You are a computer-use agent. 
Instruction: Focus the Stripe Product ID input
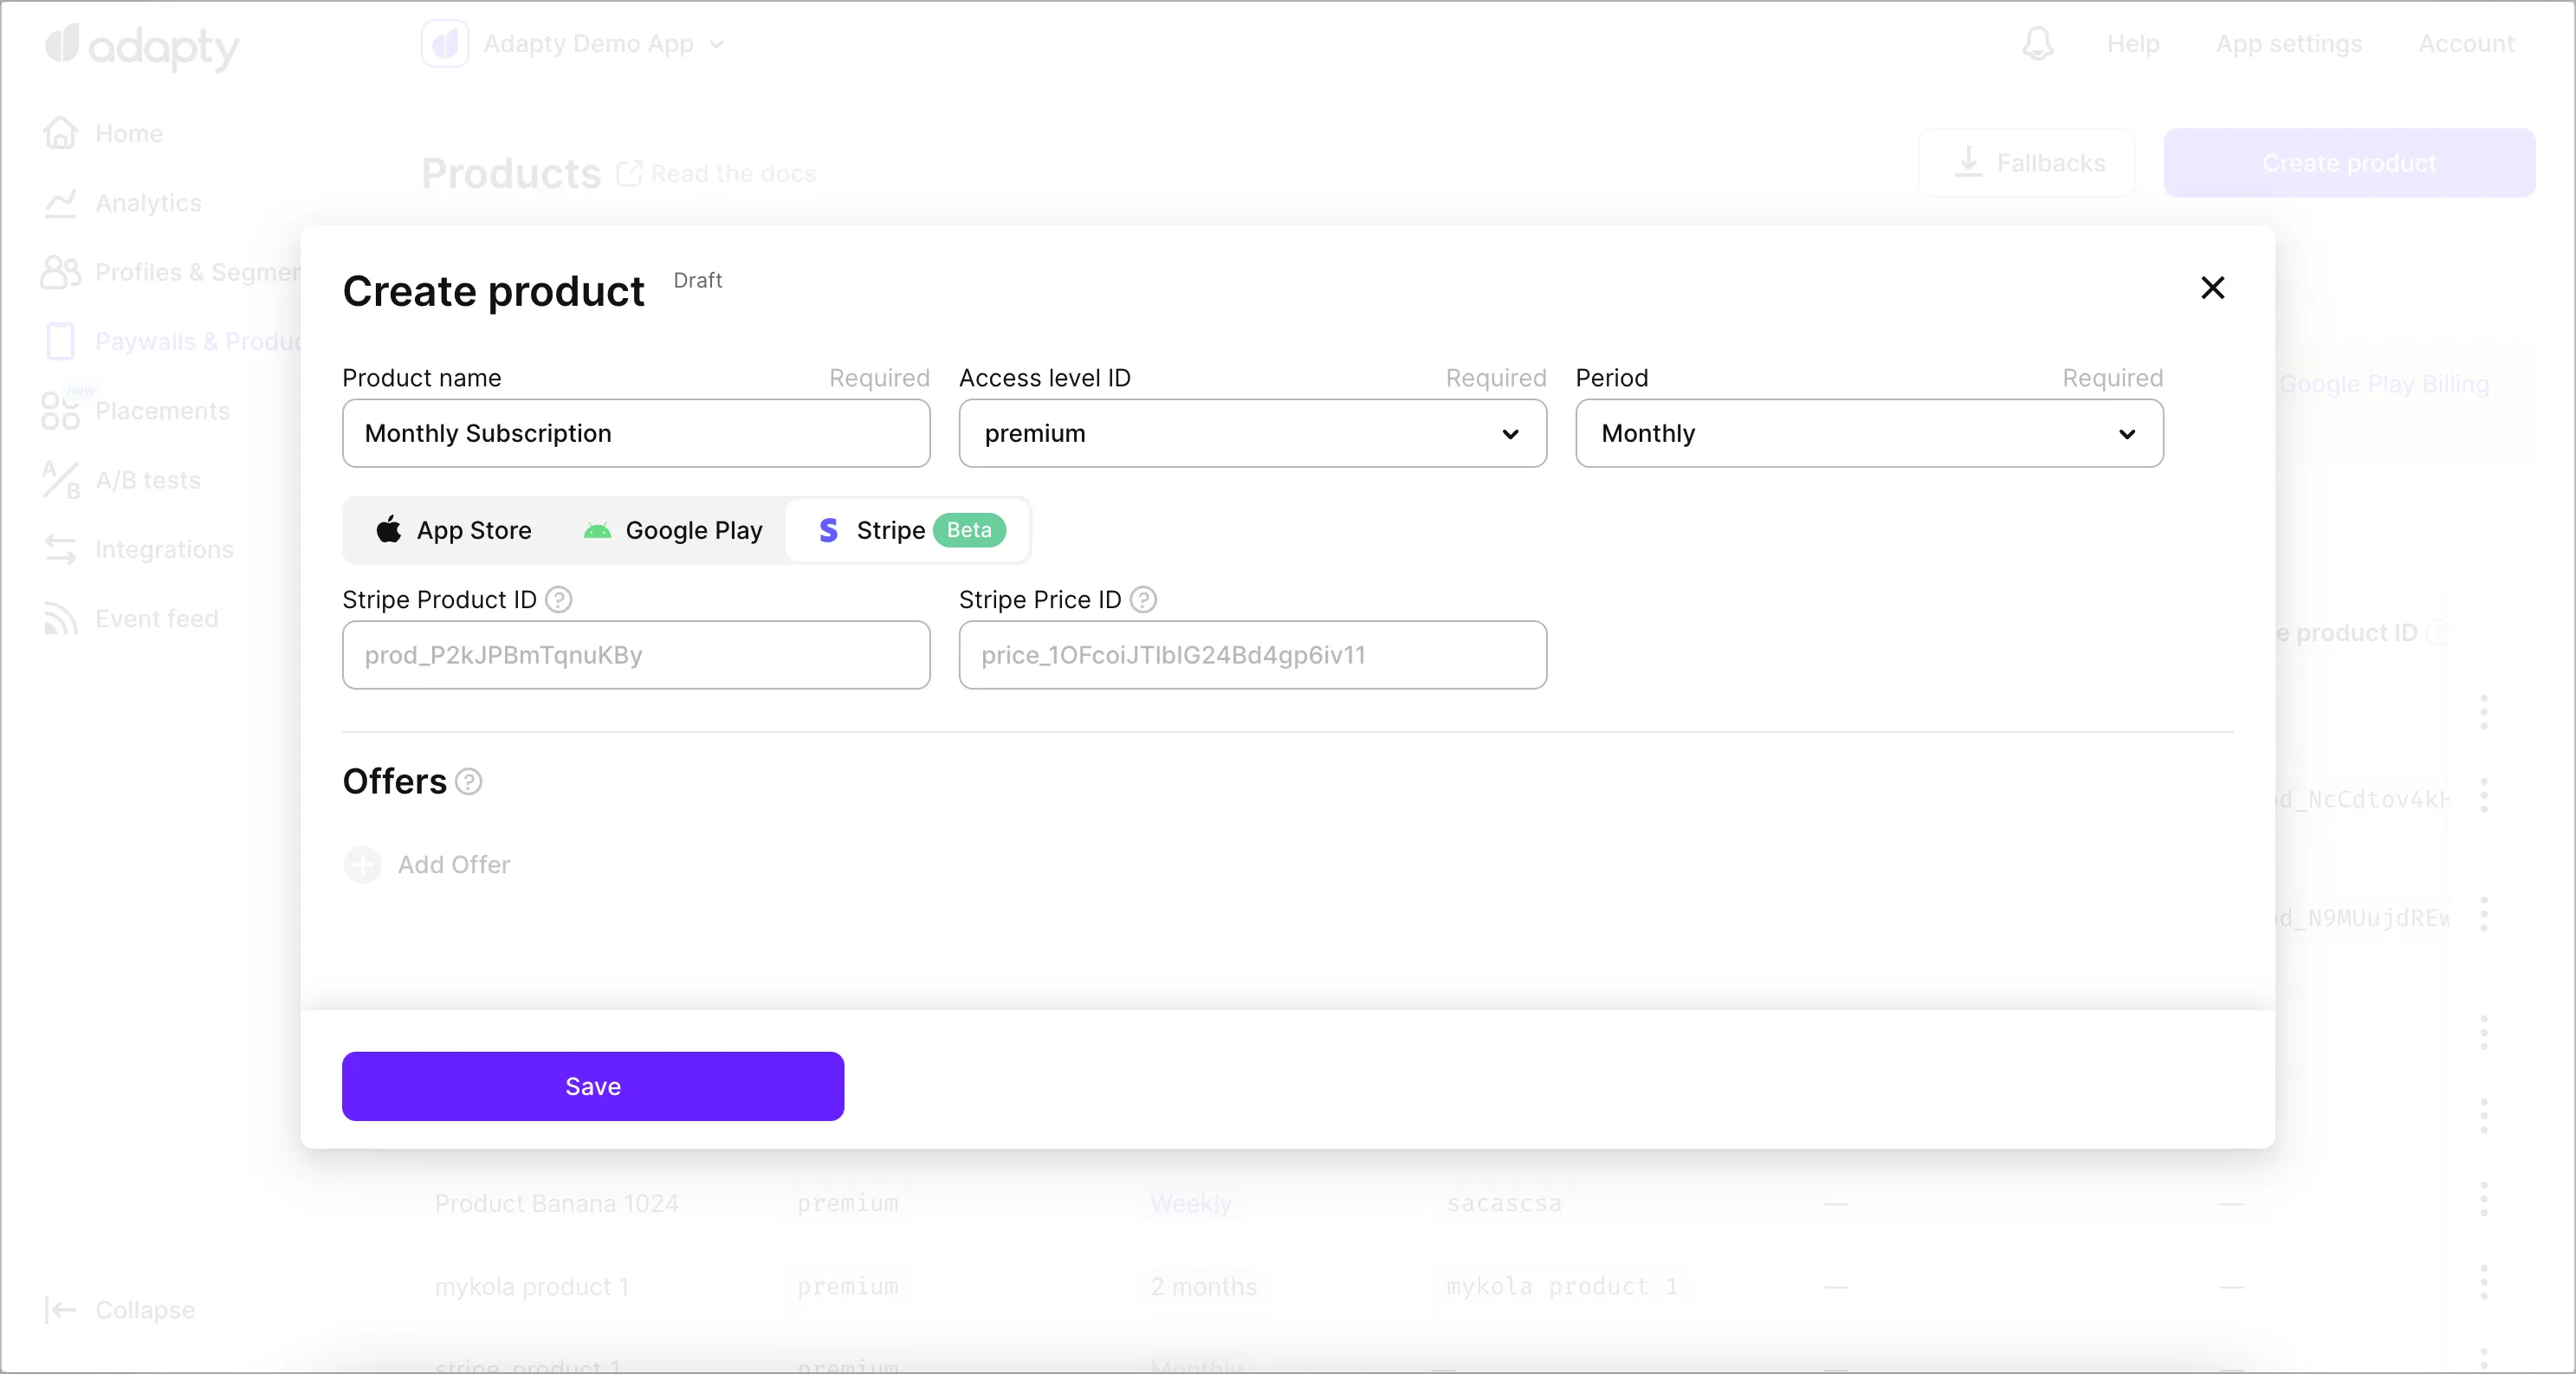pyautogui.click(x=636, y=656)
